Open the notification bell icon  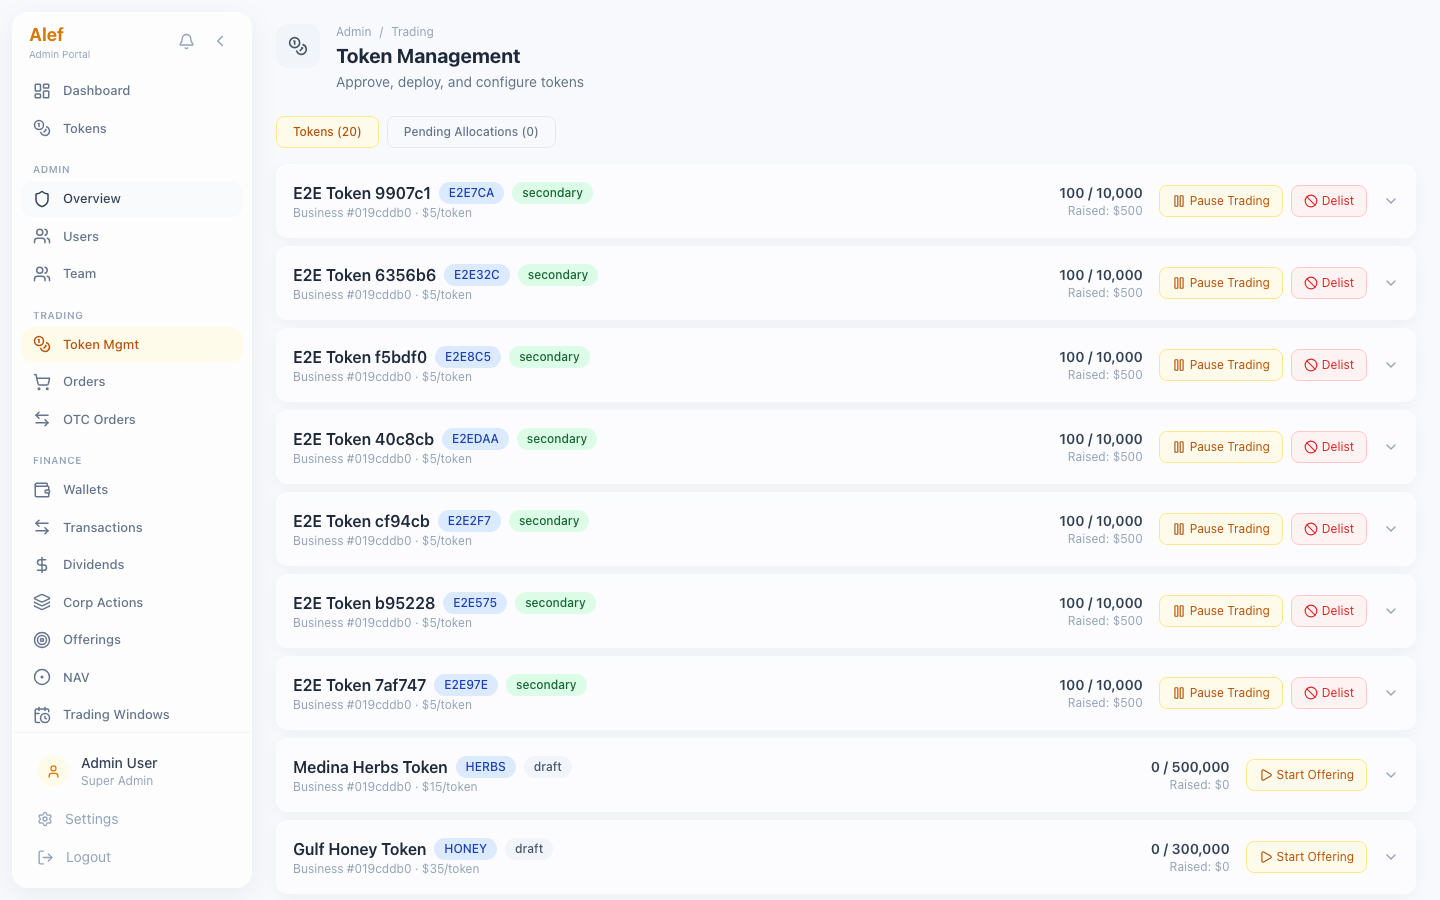[x=186, y=41]
